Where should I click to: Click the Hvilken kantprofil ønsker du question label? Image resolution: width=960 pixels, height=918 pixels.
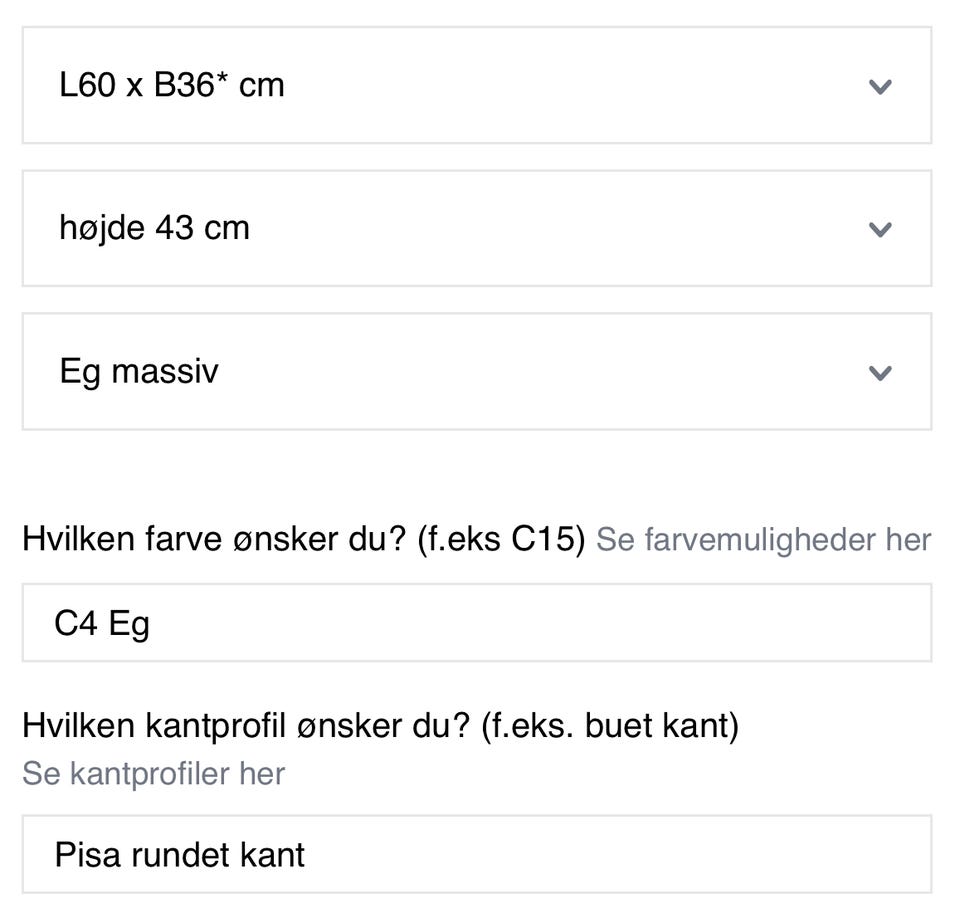coord(246,725)
